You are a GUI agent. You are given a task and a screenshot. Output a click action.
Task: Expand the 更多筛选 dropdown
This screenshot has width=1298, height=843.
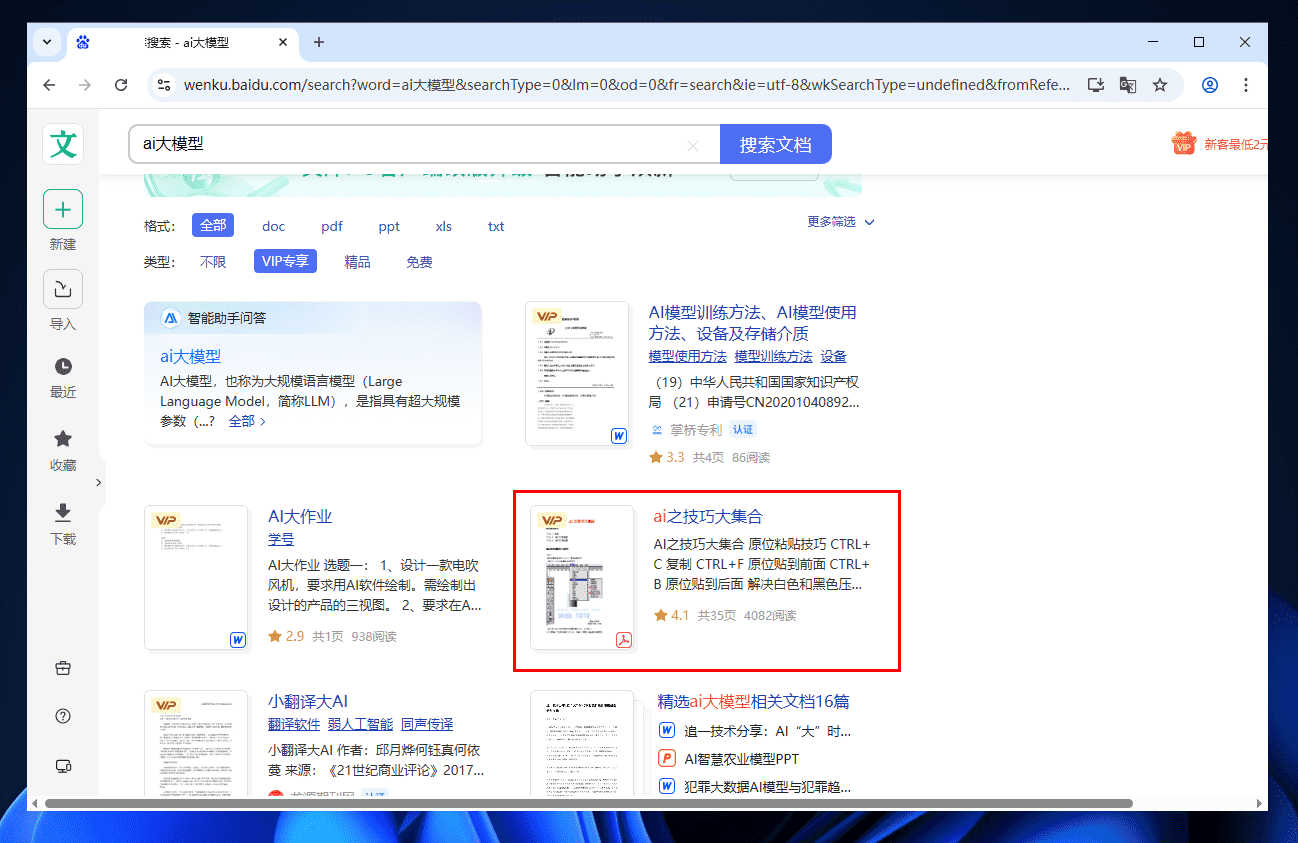tap(841, 222)
